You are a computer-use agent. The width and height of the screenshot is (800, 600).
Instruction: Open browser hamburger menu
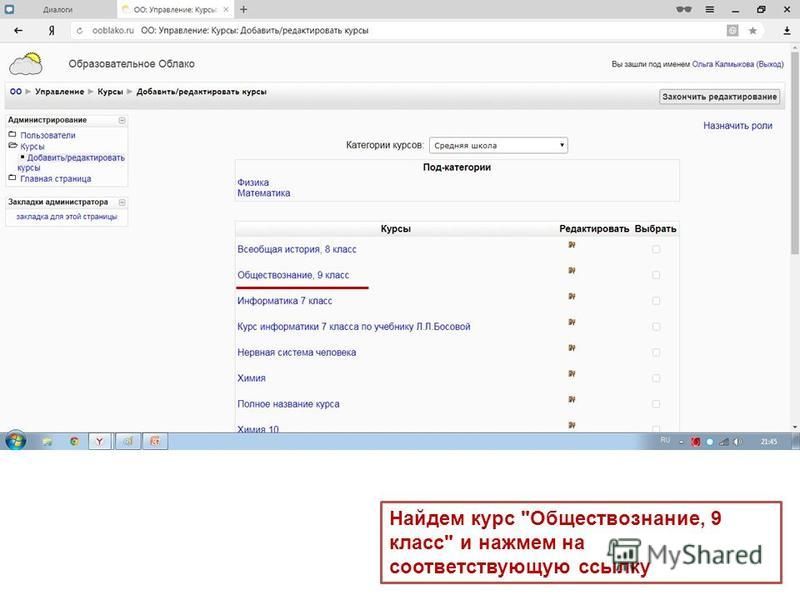pos(710,9)
